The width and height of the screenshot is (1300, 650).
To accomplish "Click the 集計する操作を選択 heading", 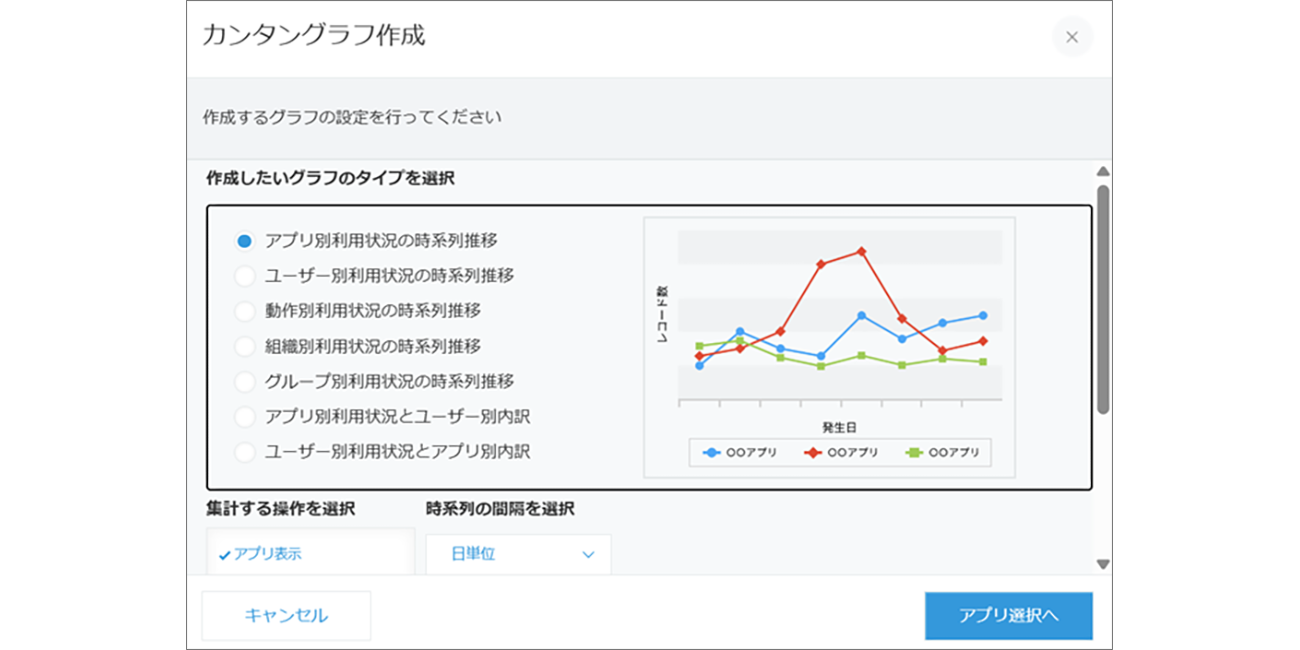I will 280,509.
